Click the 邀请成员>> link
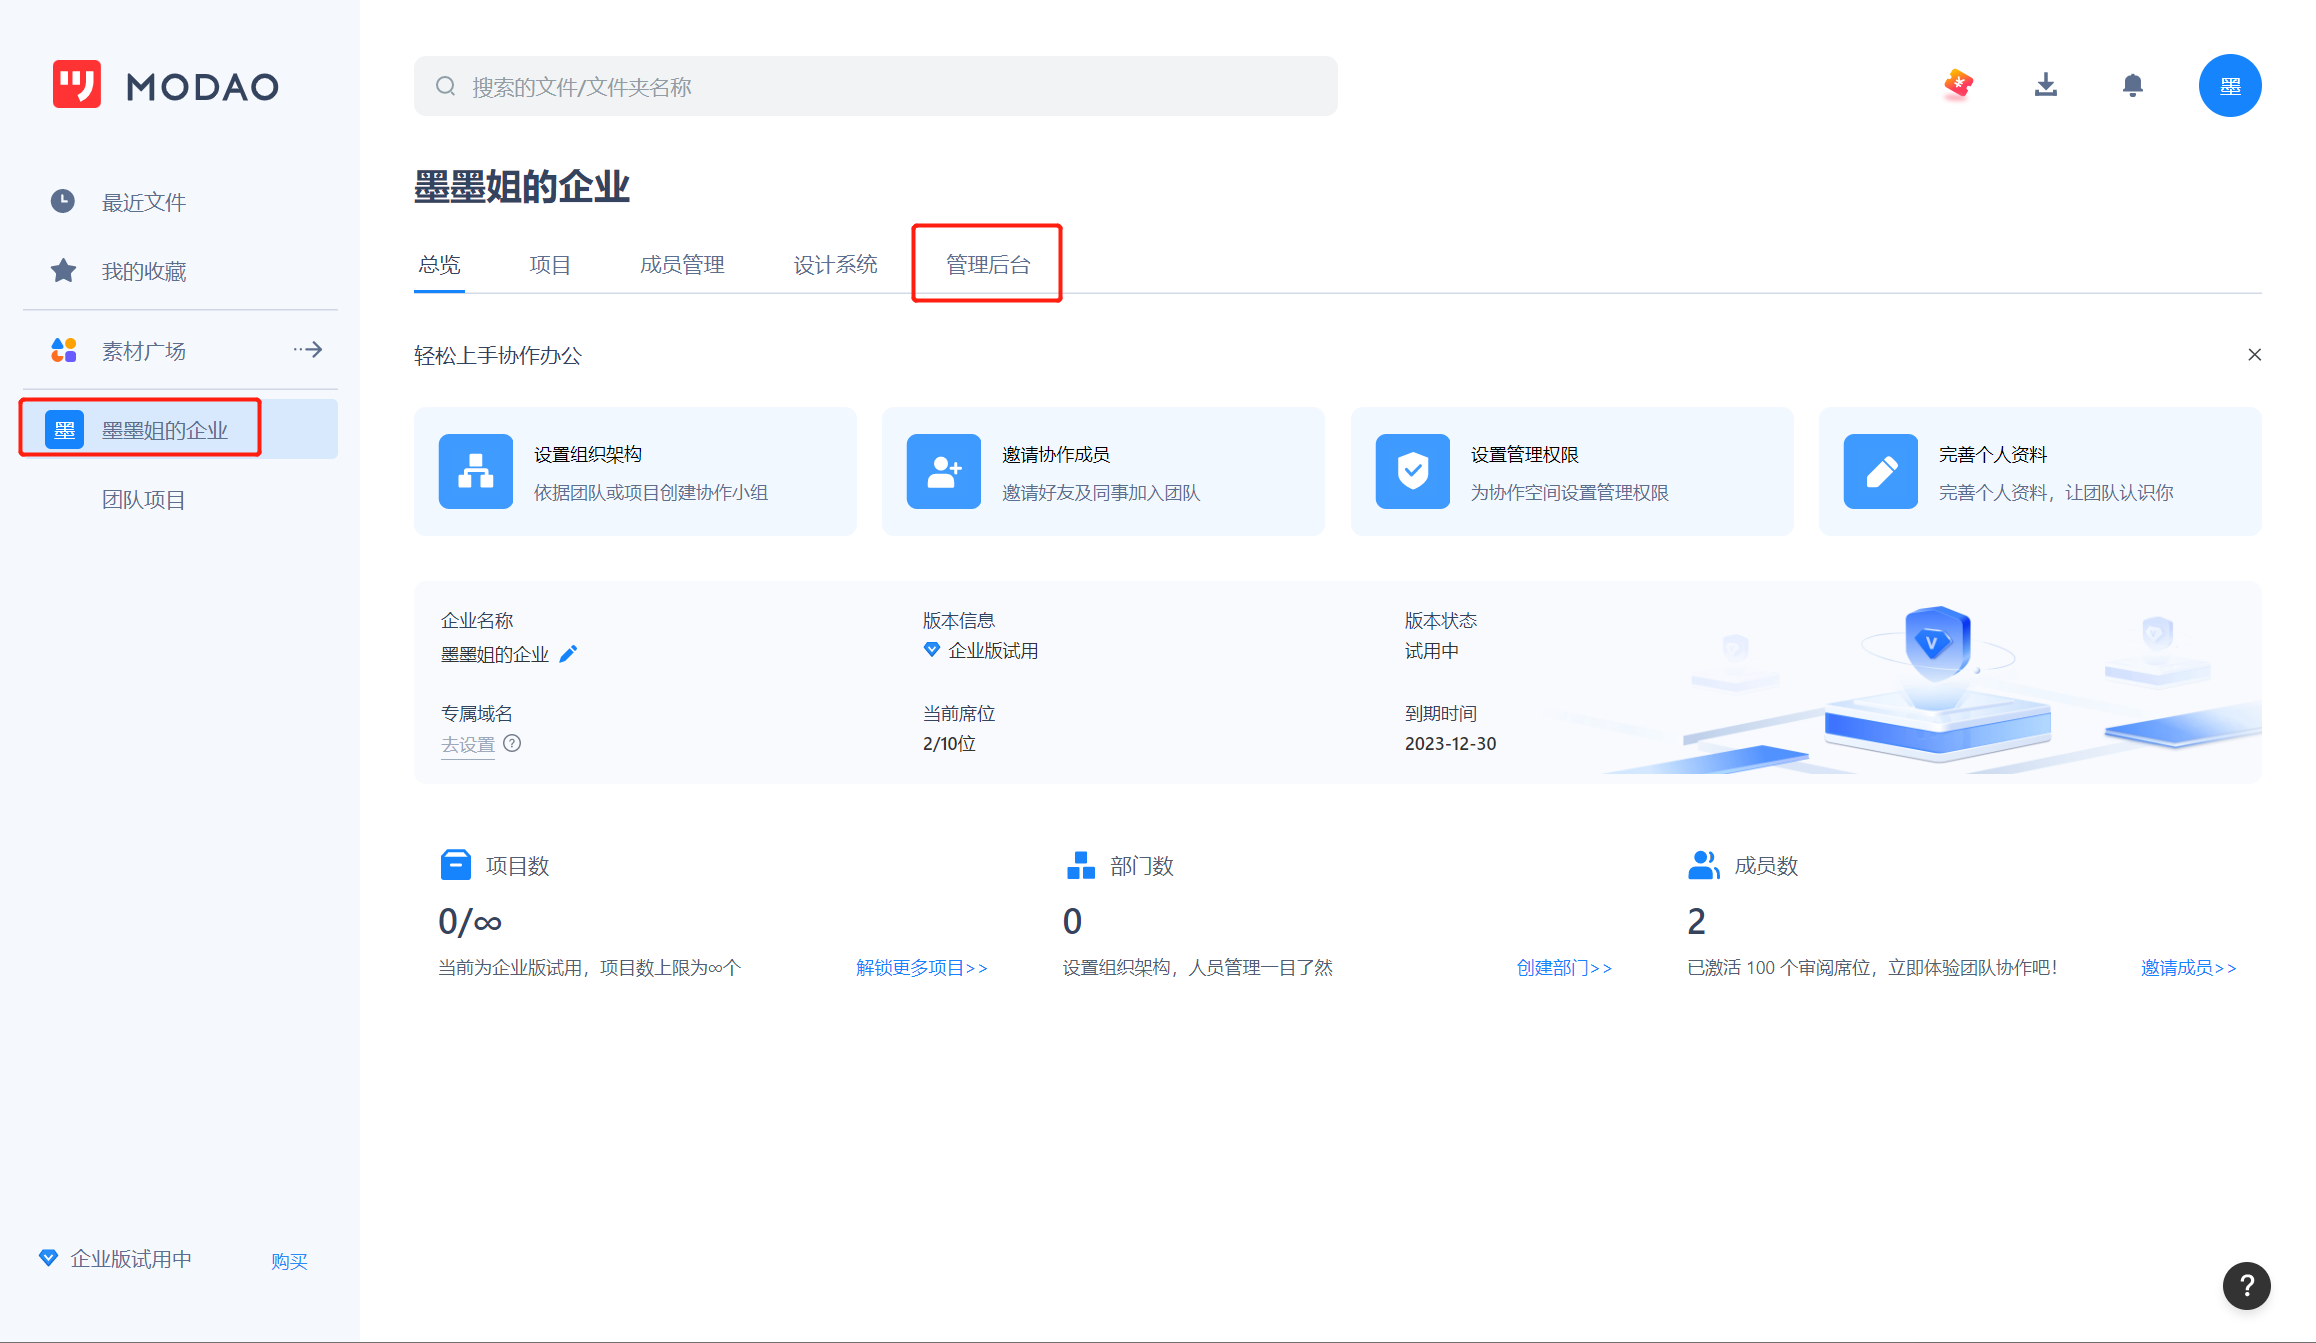Viewport: 2316px width, 1343px height. pos(2188,968)
